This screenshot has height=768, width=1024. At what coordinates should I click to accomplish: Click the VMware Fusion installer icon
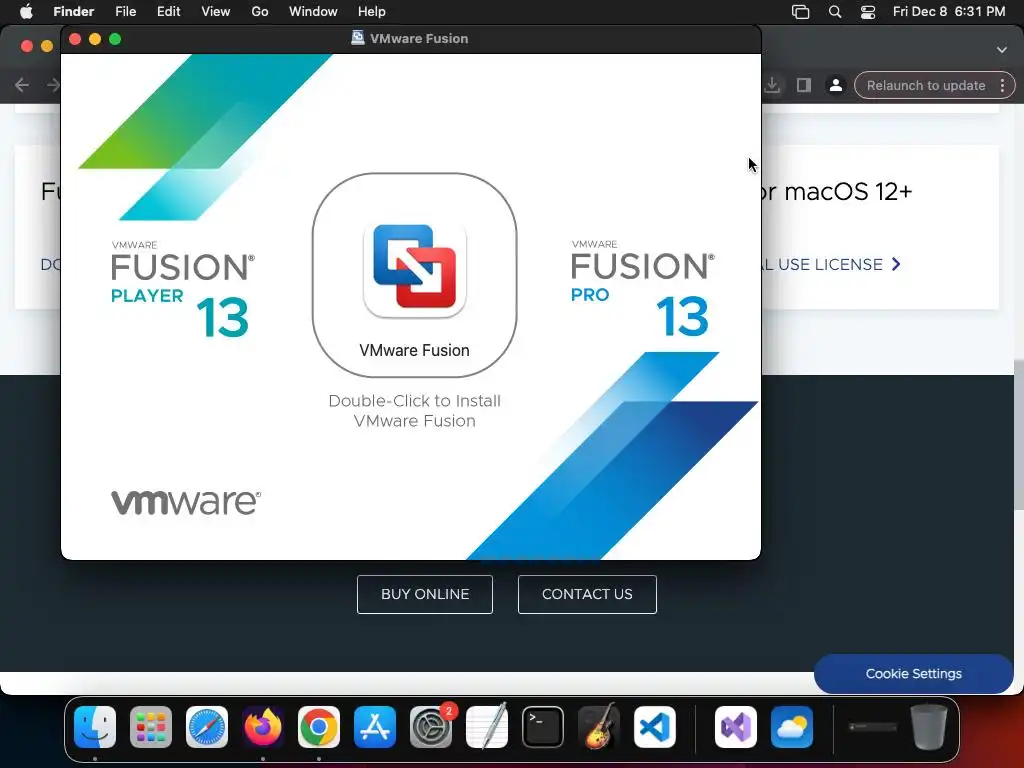coord(414,270)
